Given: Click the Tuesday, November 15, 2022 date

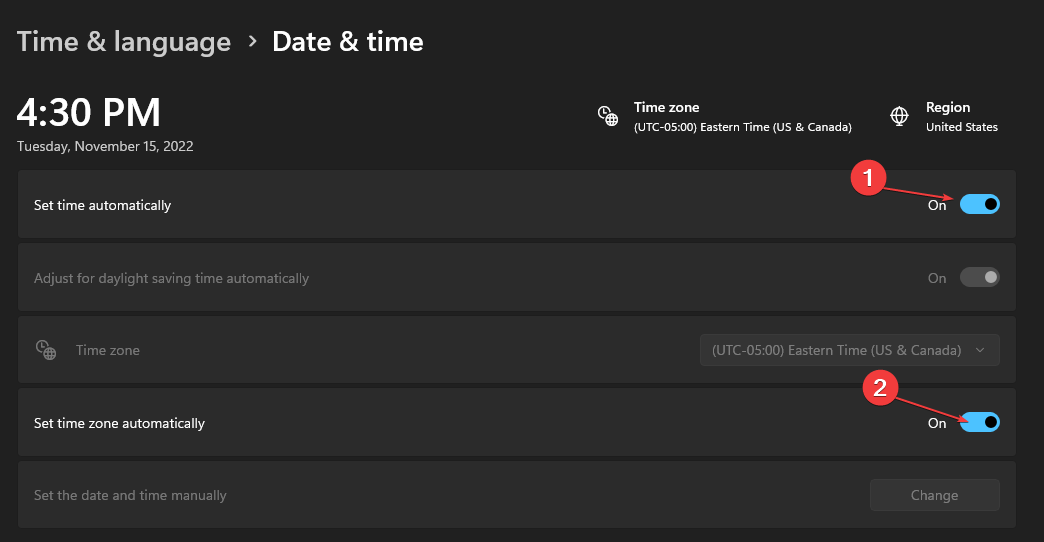Looking at the screenshot, I should point(105,146).
